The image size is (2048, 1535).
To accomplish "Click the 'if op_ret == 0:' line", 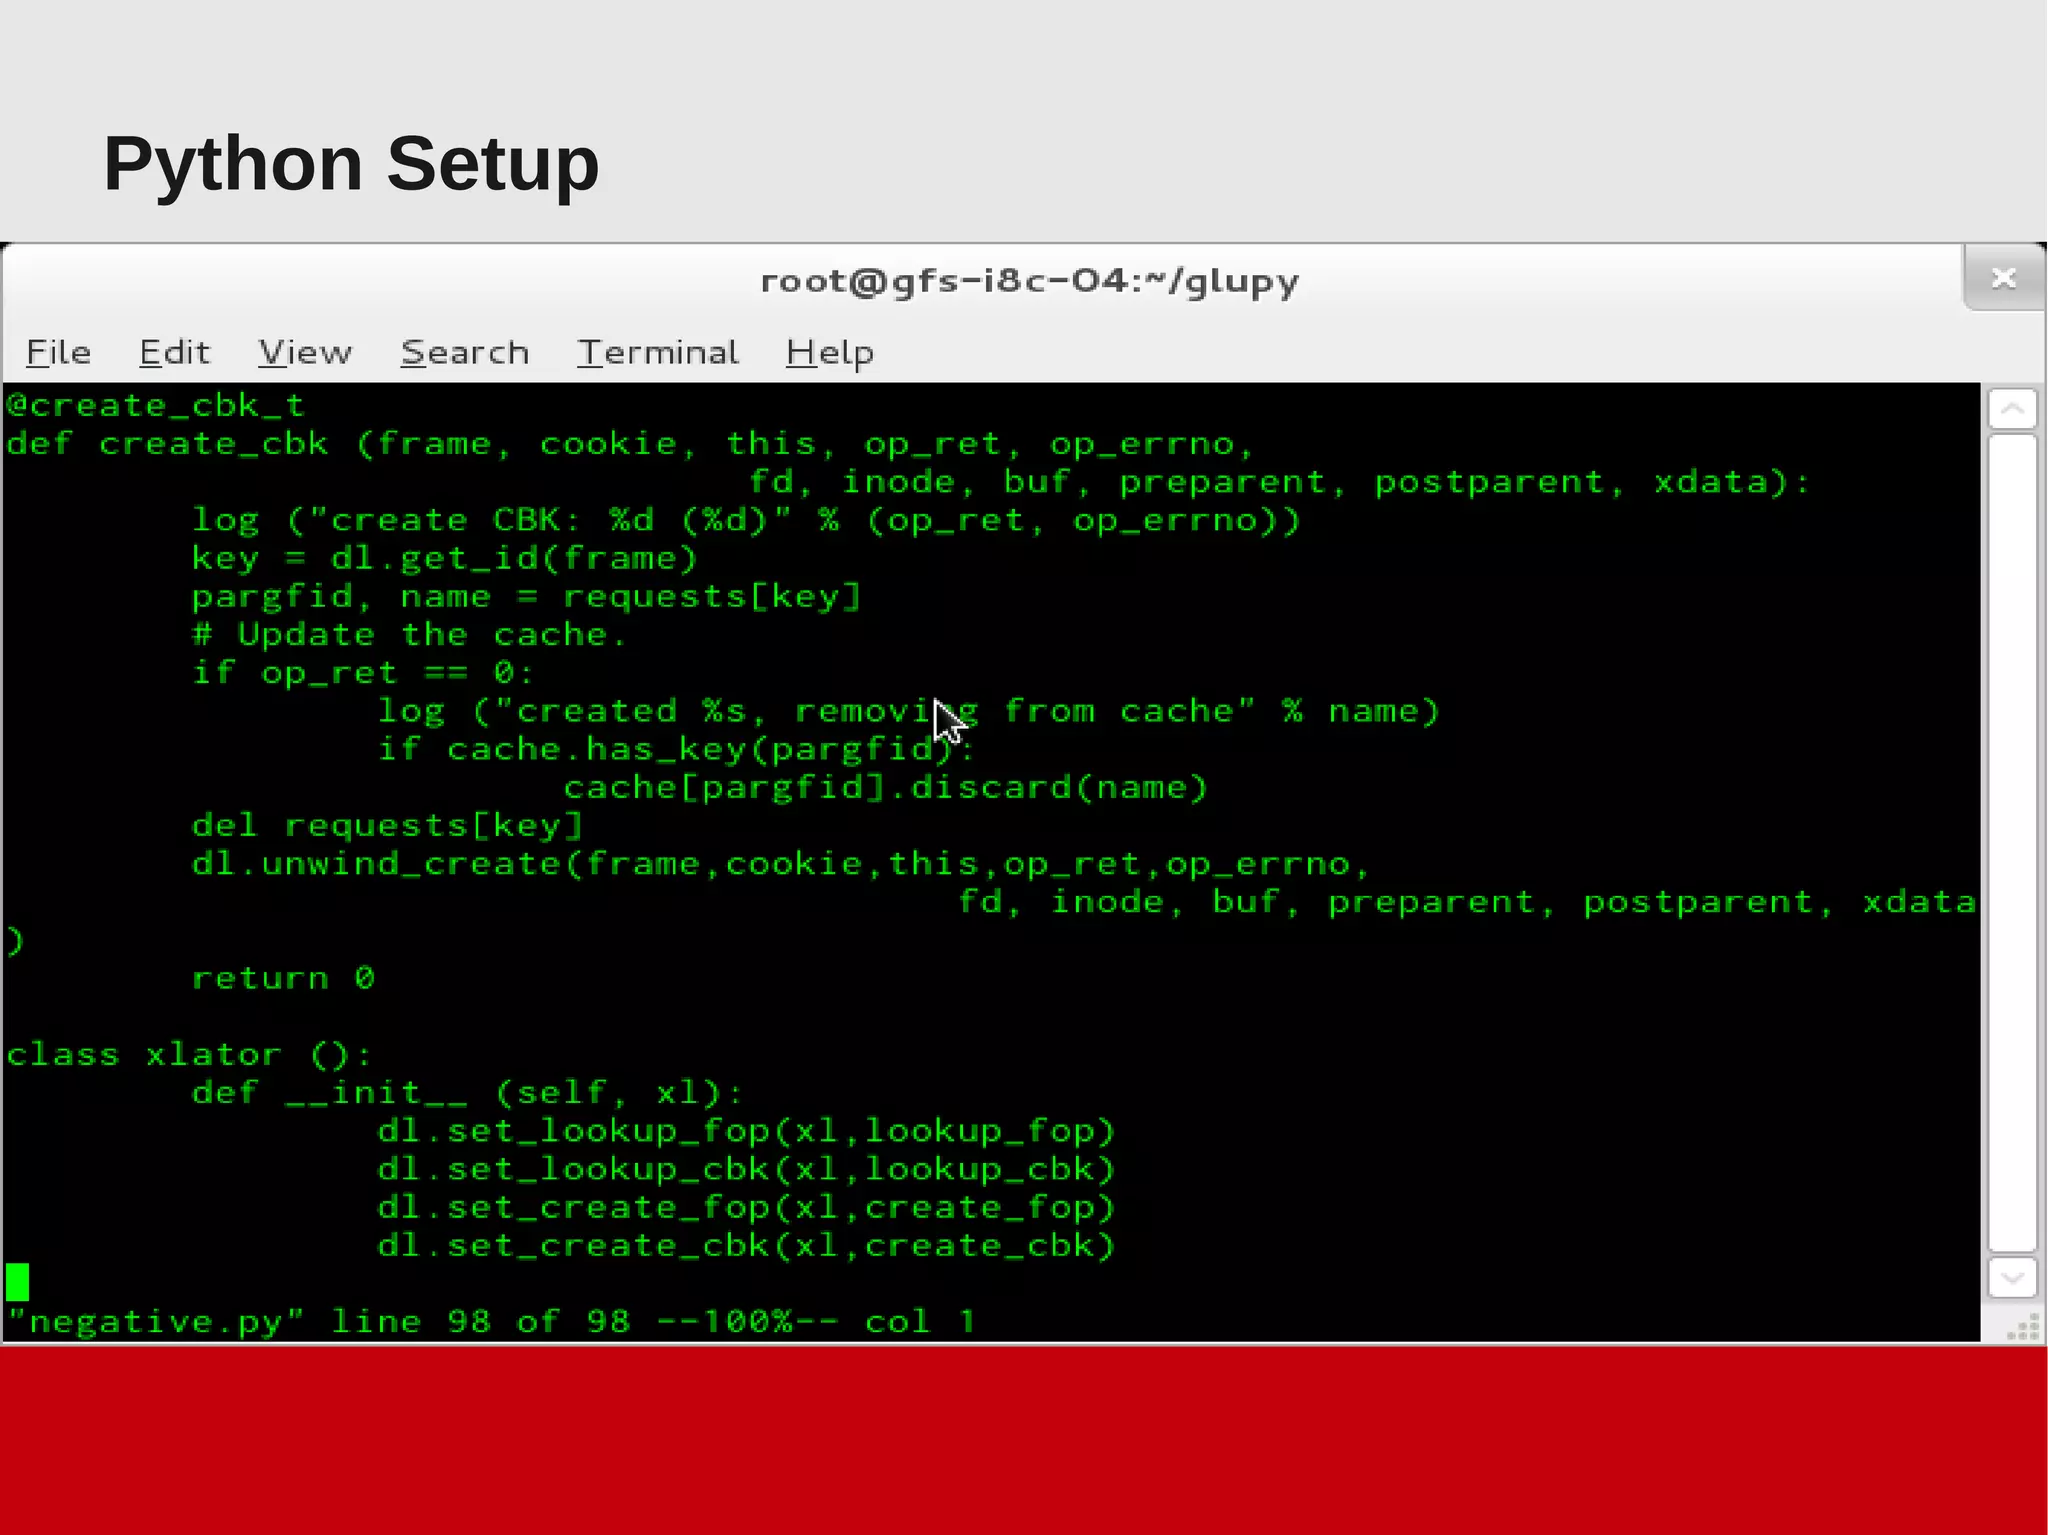I will pyautogui.click(x=363, y=672).
